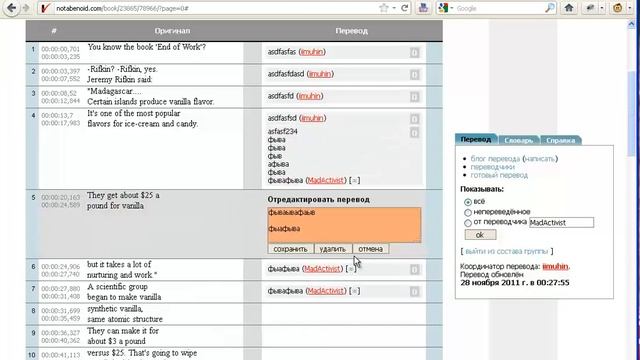Go back using browser back arrow
The width and height of the screenshot is (640, 360).
(11, 8)
